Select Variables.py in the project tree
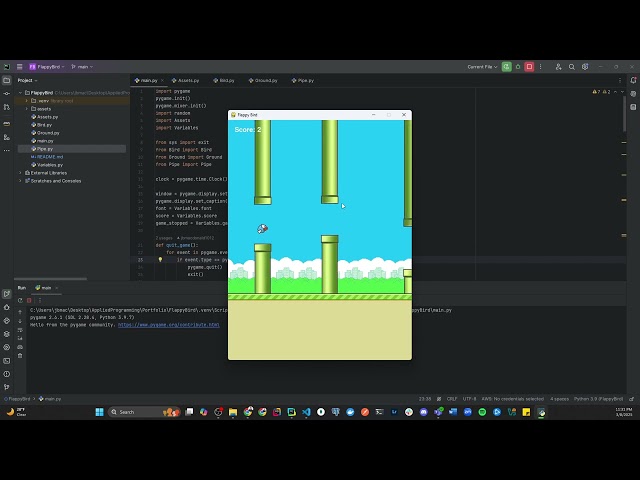Image resolution: width=640 pixels, height=480 pixels. tap(47, 165)
